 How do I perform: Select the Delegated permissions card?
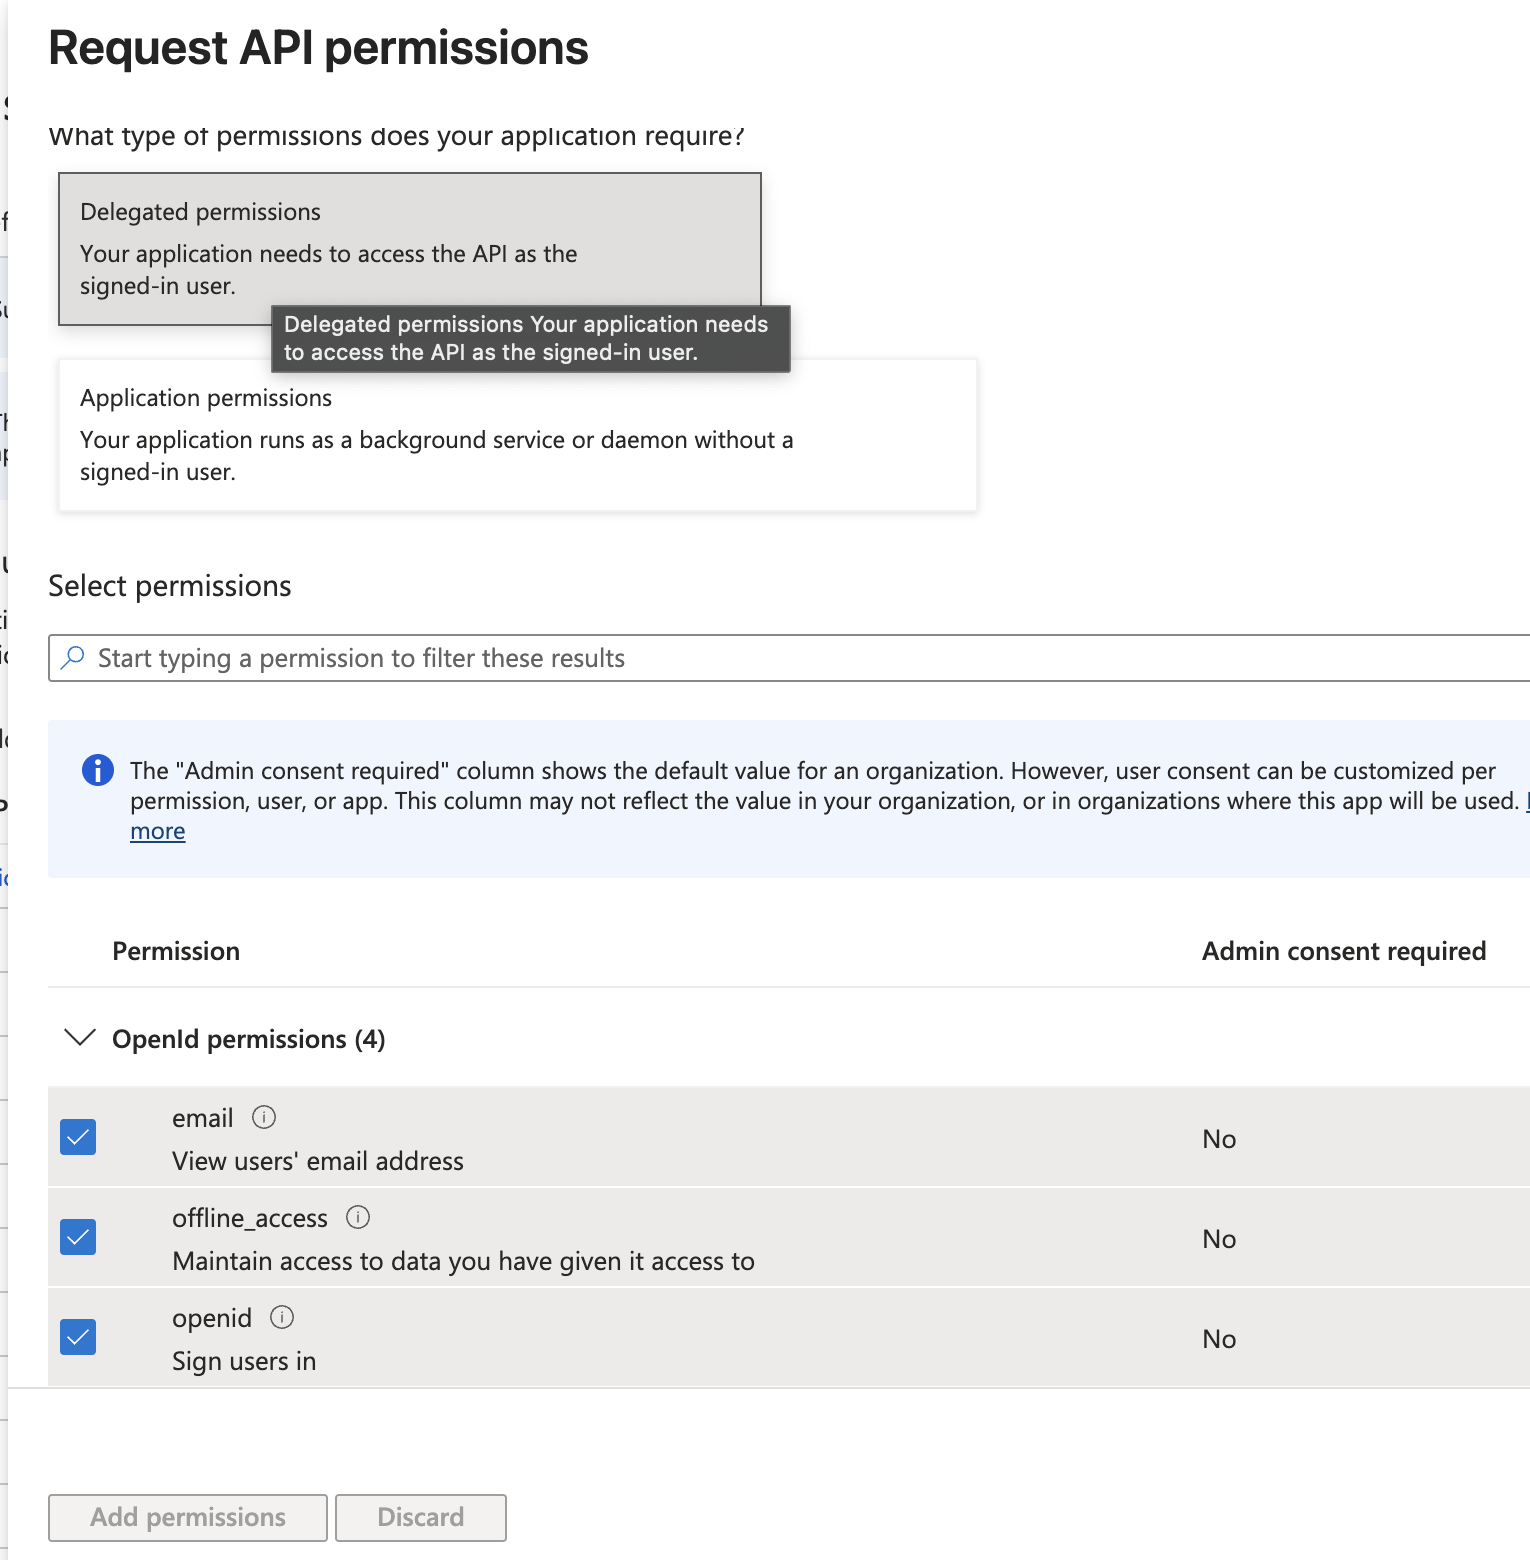410,249
